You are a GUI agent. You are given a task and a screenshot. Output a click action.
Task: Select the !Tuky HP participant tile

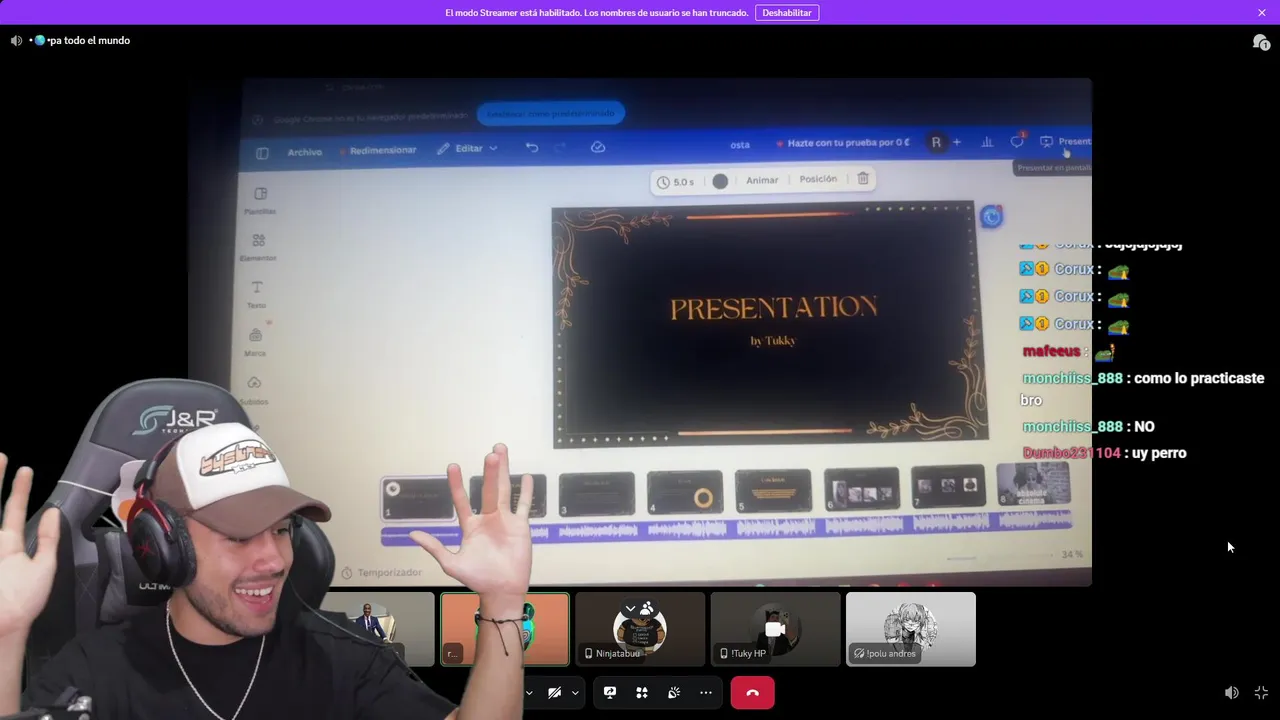(x=775, y=629)
